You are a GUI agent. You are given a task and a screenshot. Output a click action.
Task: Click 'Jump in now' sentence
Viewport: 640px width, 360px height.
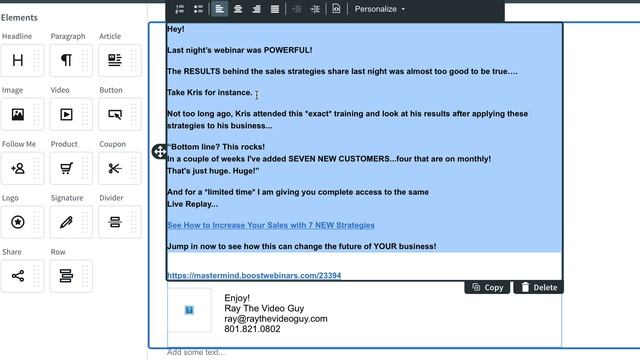(x=302, y=247)
